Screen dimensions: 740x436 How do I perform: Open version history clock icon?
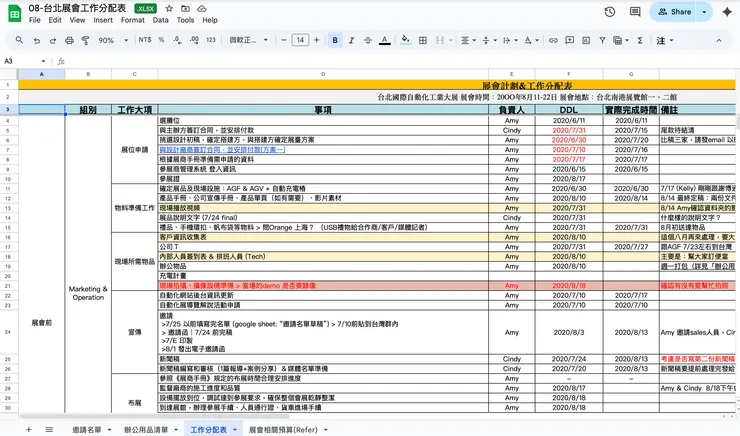(610, 12)
